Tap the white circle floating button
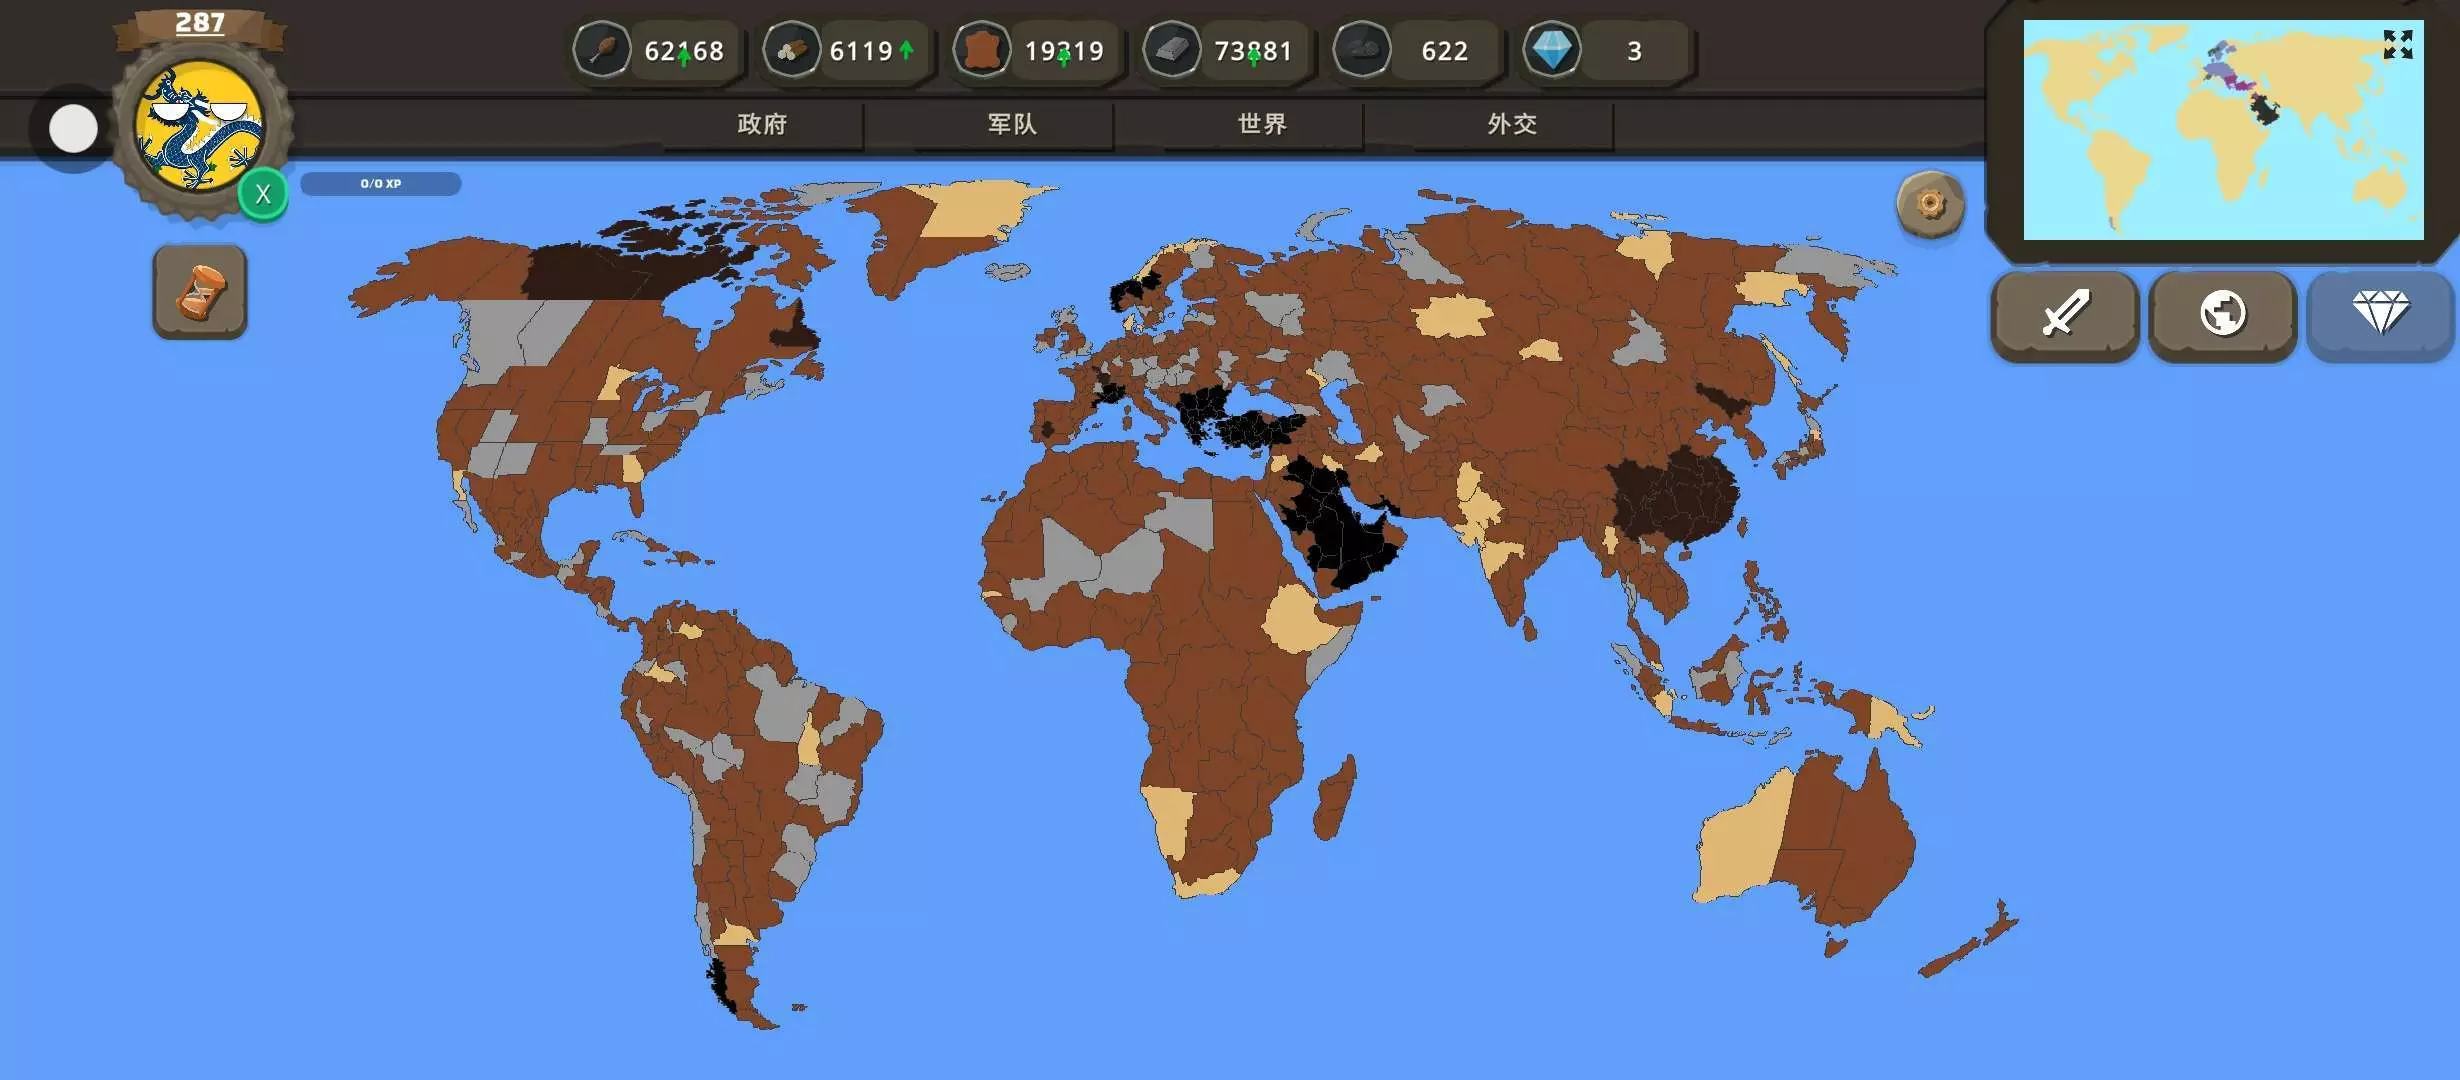Image resolution: width=2460 pixels, height=1080 pixels. (x=73, y=129)
